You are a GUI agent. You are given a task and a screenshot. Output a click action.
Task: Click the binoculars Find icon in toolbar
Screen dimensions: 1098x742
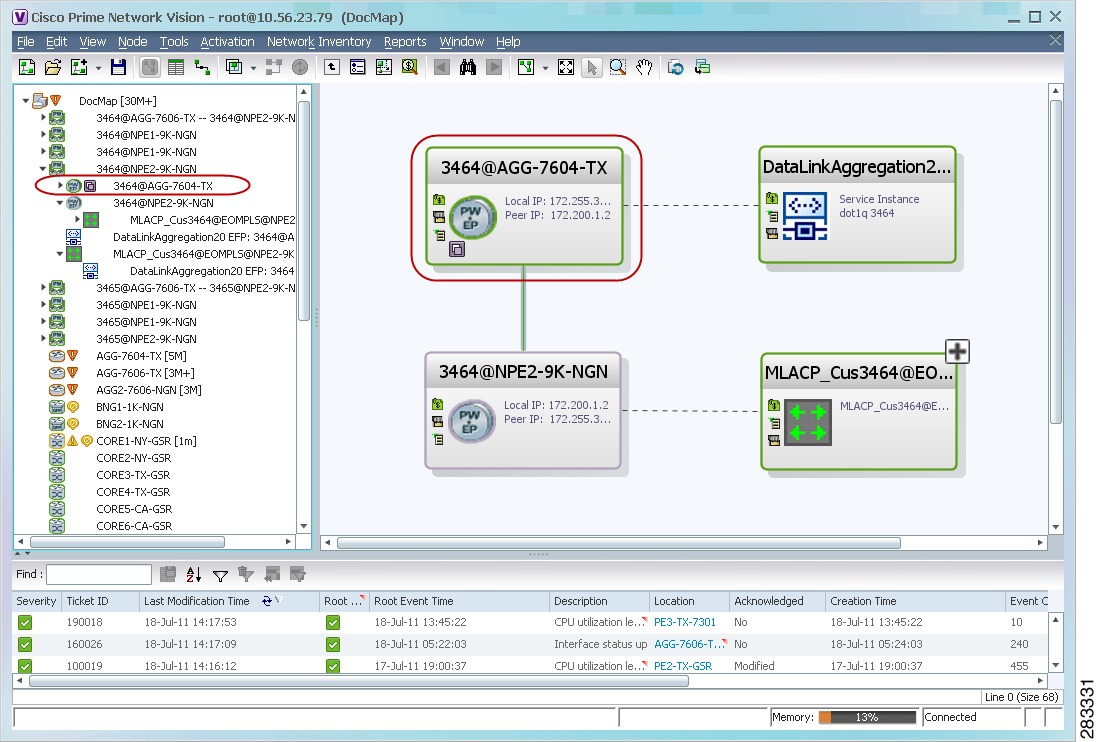[x=468, y=67]
